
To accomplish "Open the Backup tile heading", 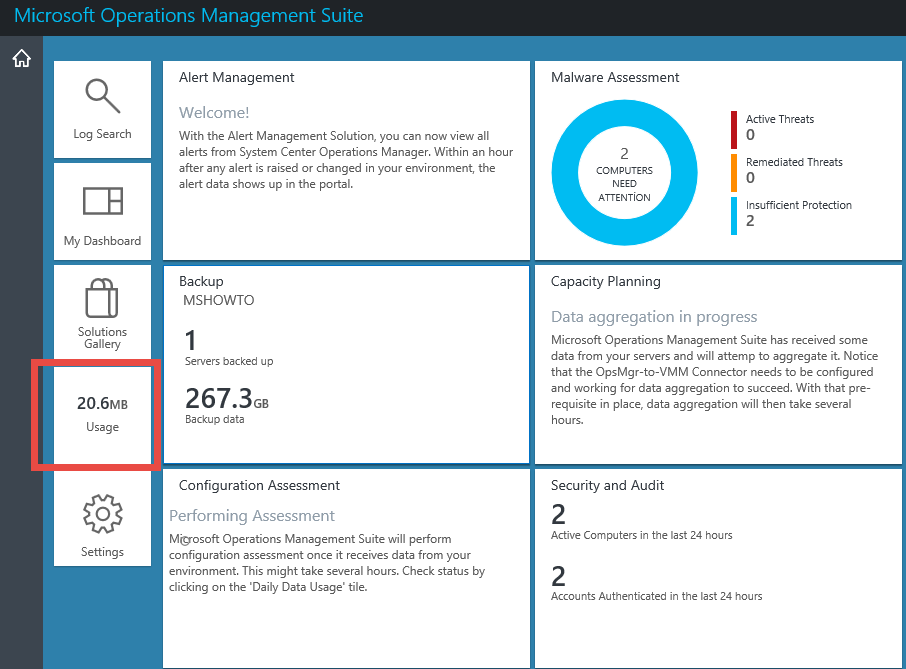I will point(201,281).
